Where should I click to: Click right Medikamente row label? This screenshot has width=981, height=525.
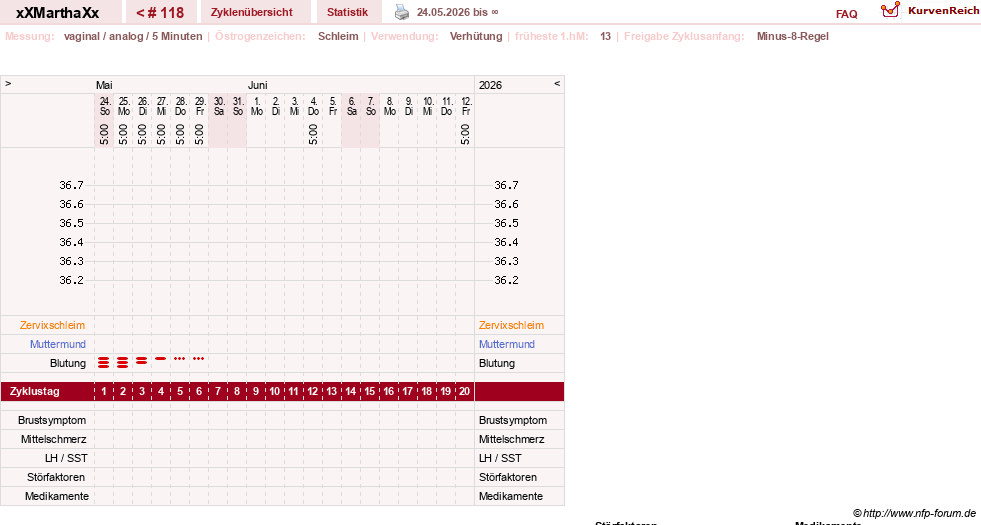[511, 496]
